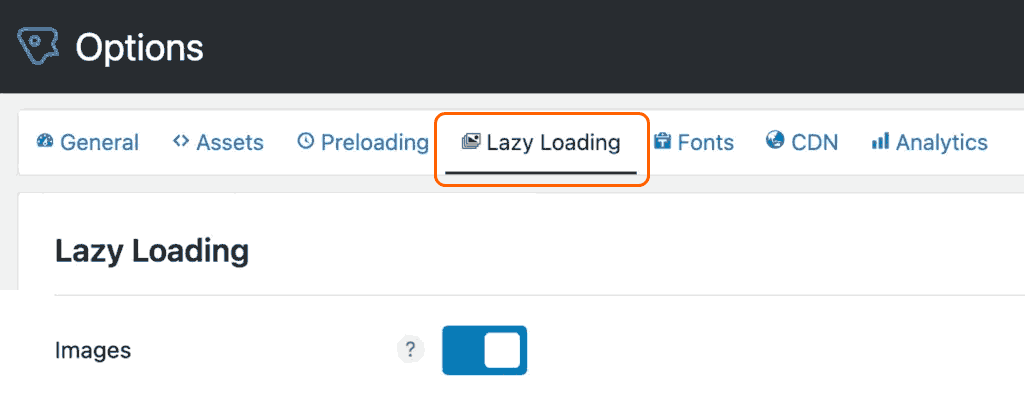
Task: Open the Assets tab
Action: [230, 142]
